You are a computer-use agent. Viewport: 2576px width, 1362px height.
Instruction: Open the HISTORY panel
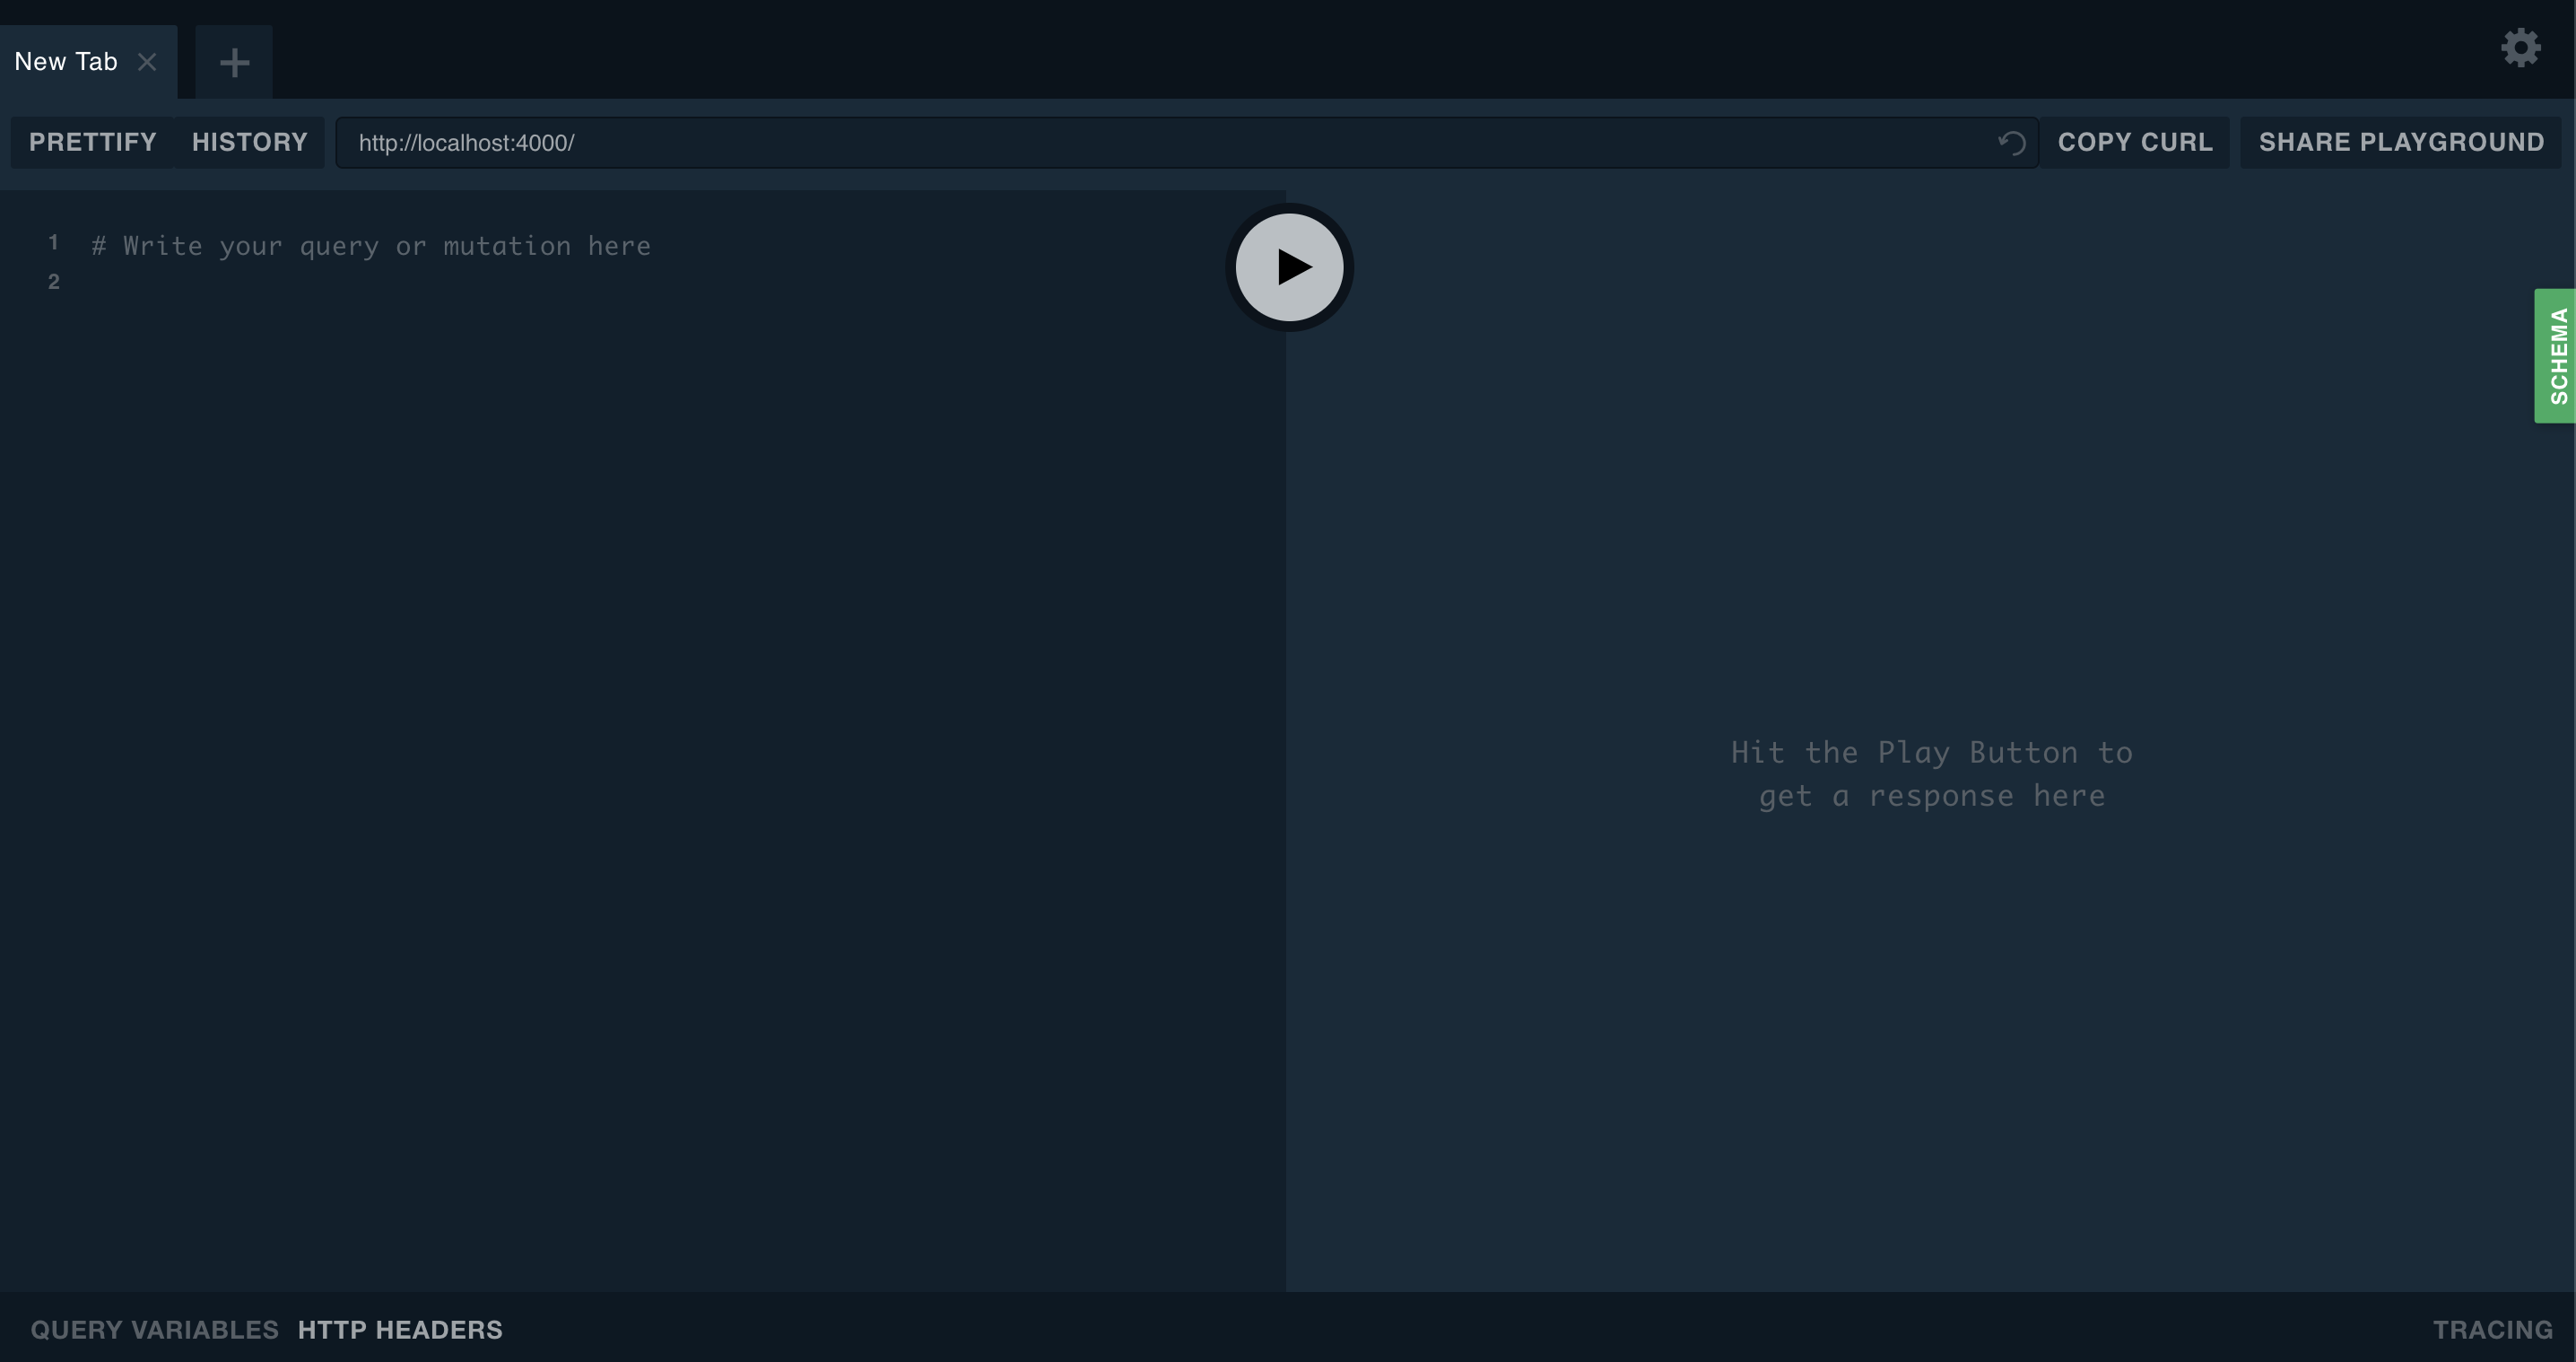point(249,142)
